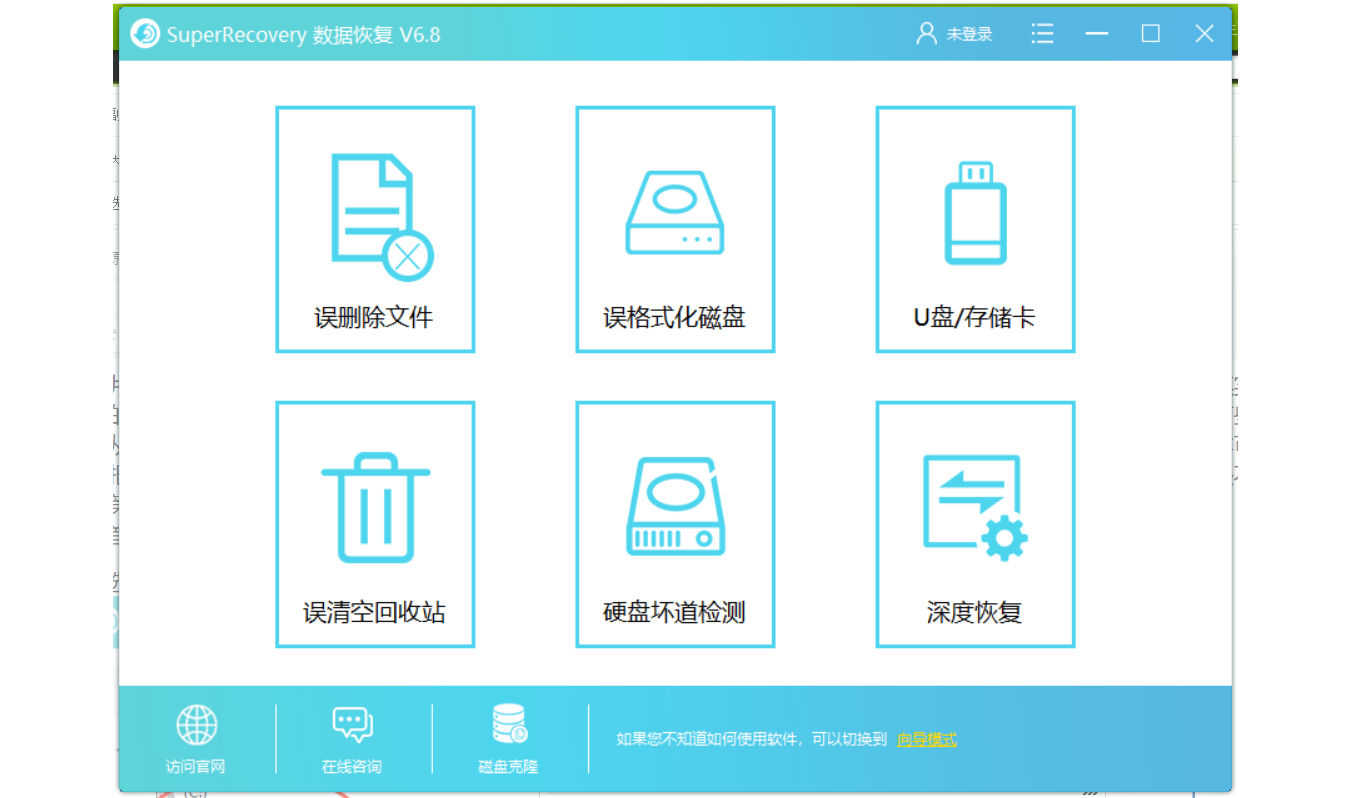This screenshot has width=1350, height=798.
Task: Click the SuperRecovery logo icon
Action: coord(145,34)
